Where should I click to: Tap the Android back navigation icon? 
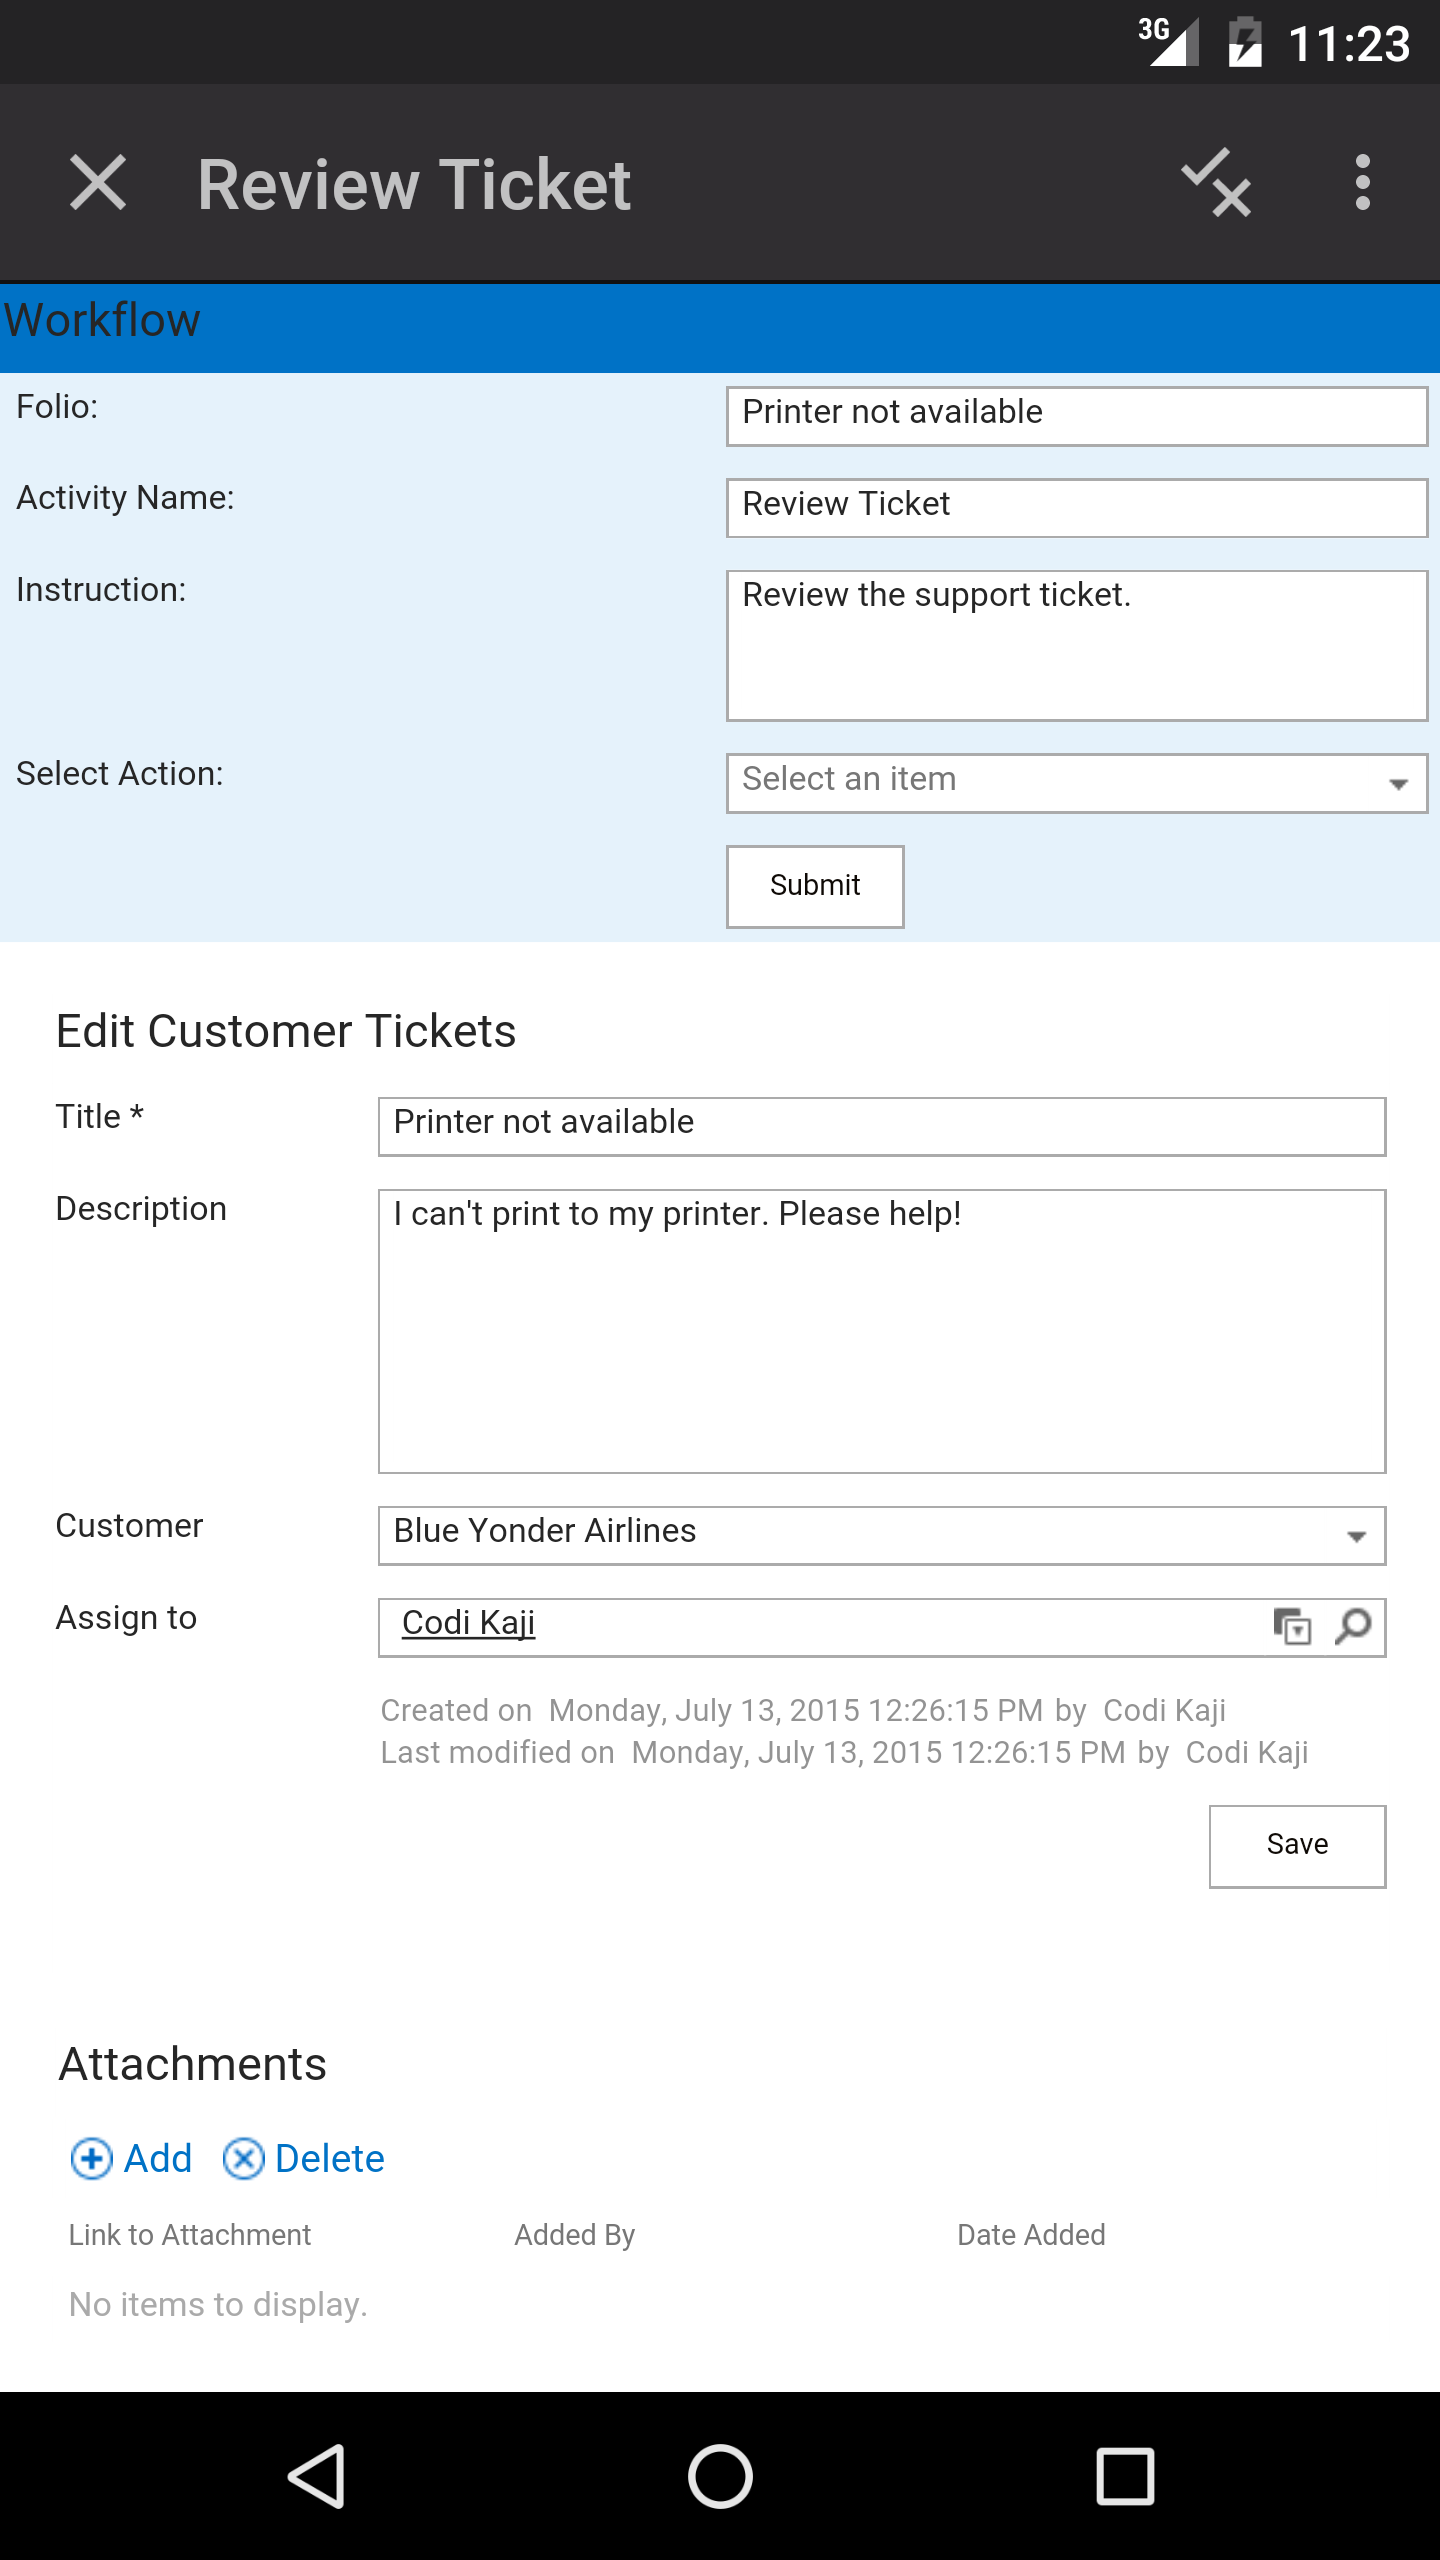point(318,2476)
